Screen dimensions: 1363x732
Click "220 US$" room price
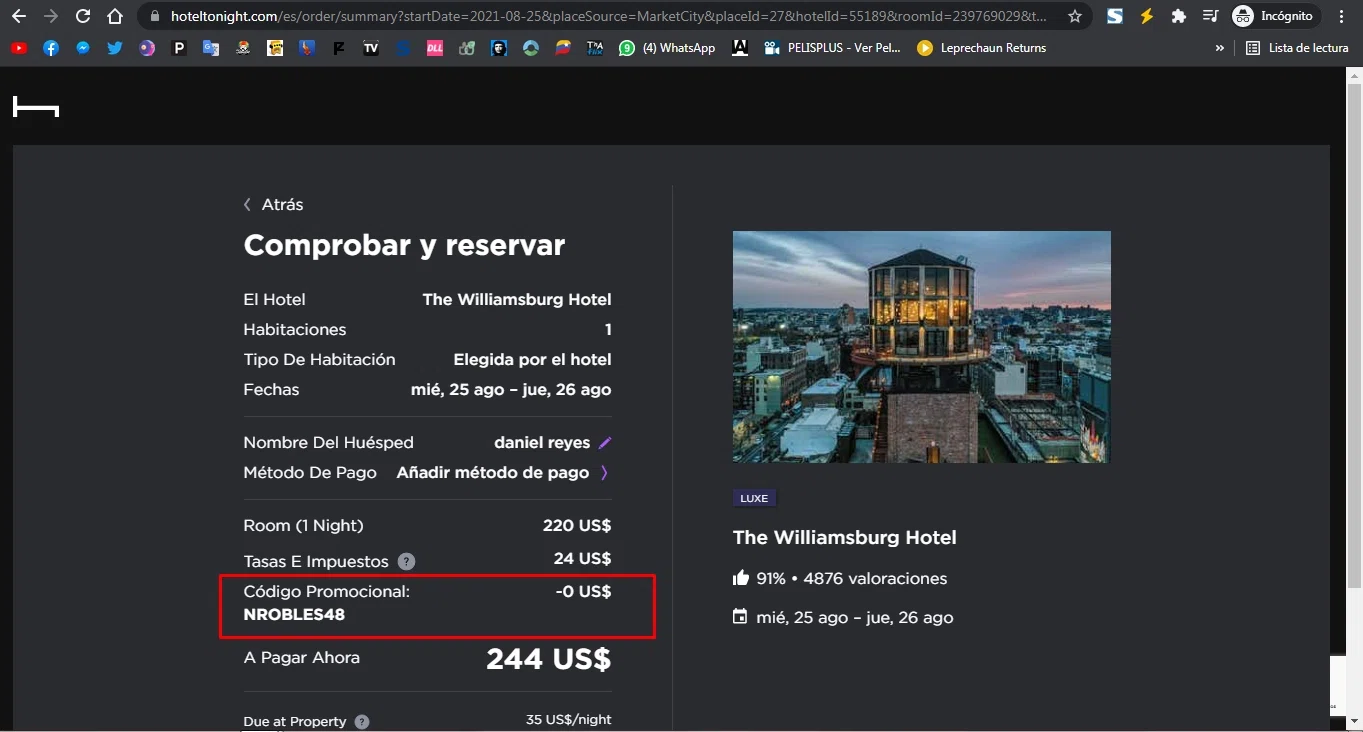576,525
